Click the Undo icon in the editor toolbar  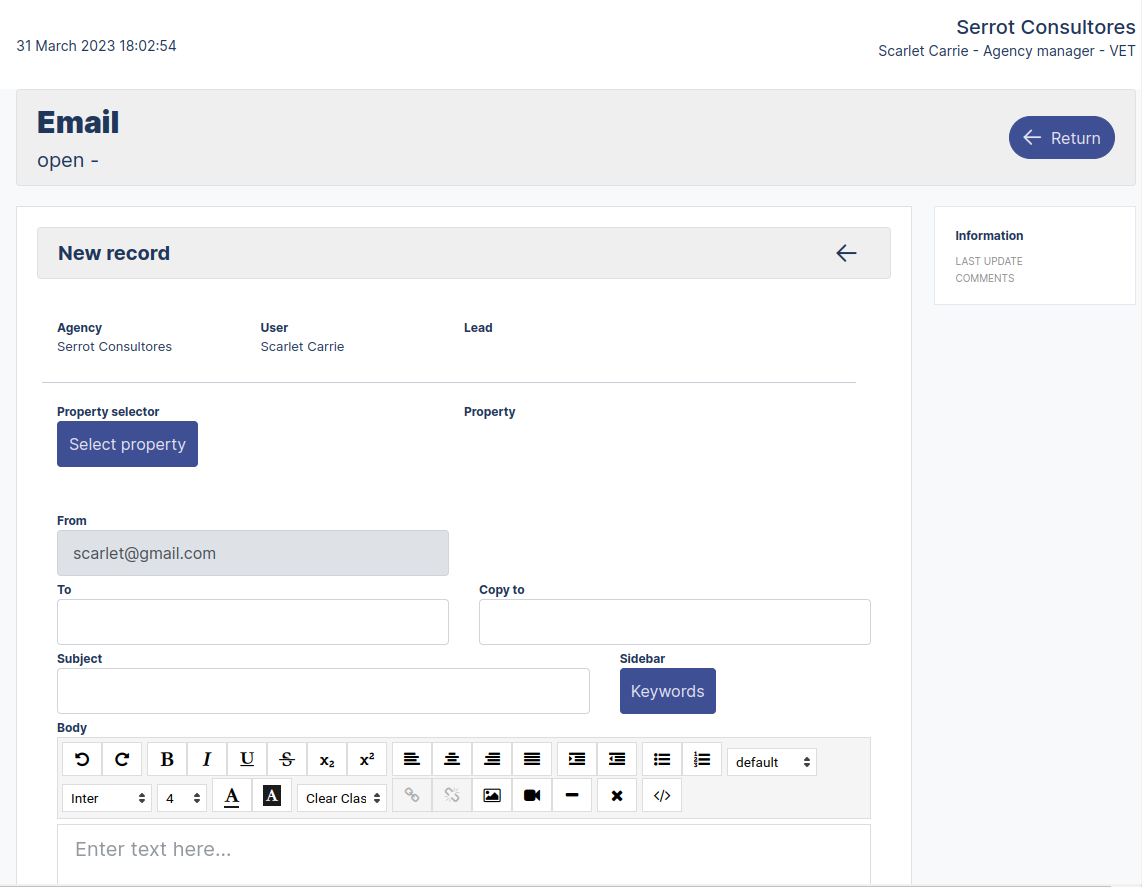click(81, 759)
